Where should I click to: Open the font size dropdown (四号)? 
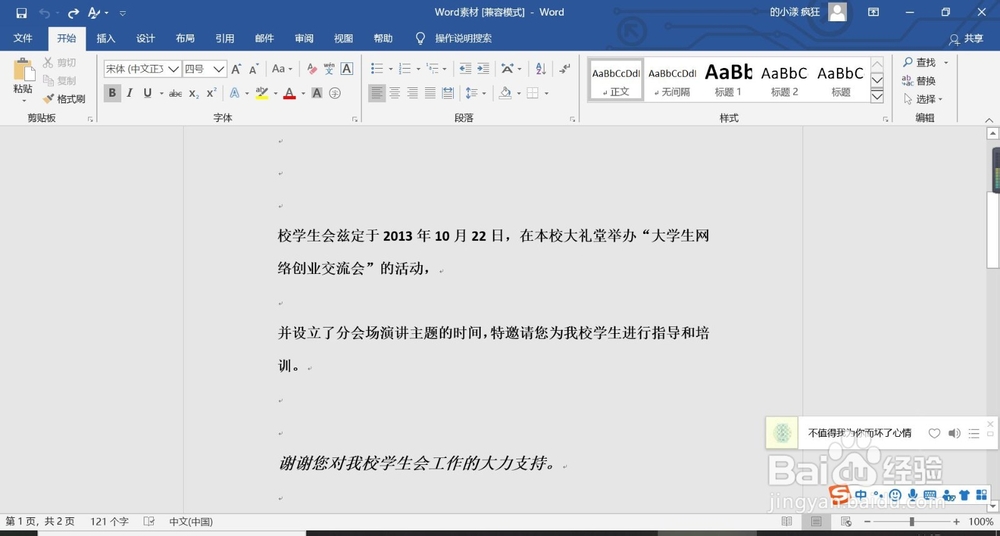[219, 69]
